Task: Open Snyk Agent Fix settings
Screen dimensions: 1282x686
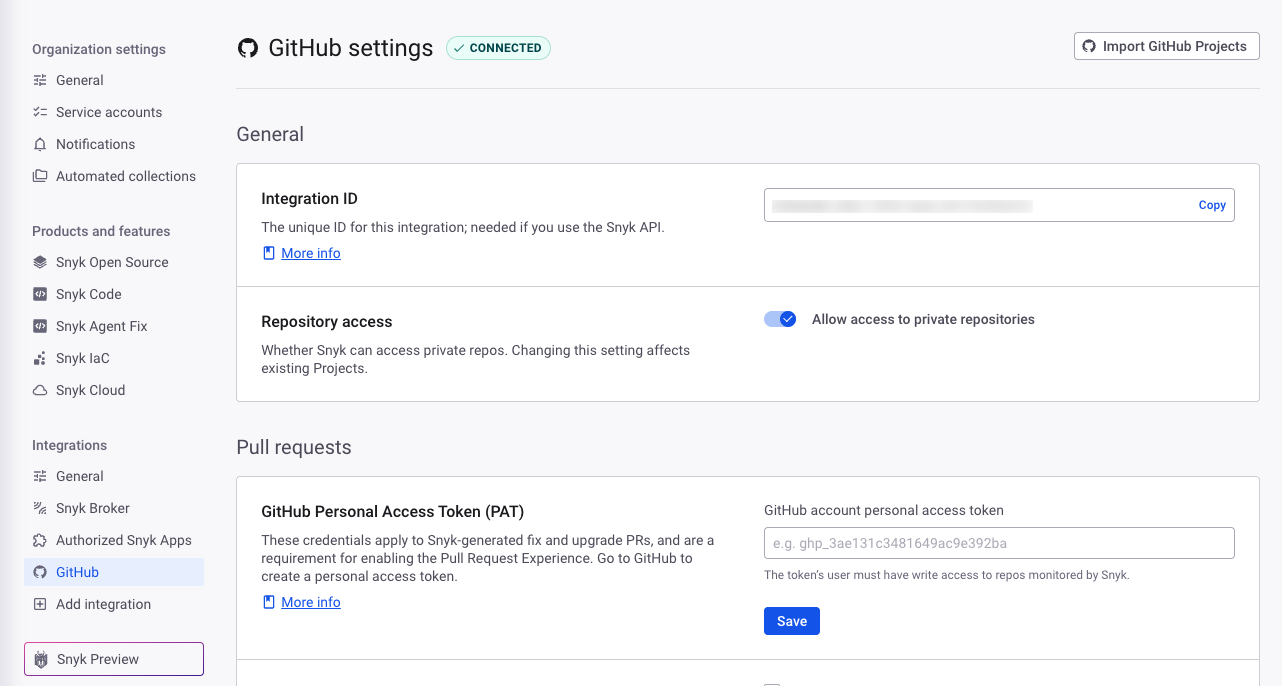Action: coord(101,326)
